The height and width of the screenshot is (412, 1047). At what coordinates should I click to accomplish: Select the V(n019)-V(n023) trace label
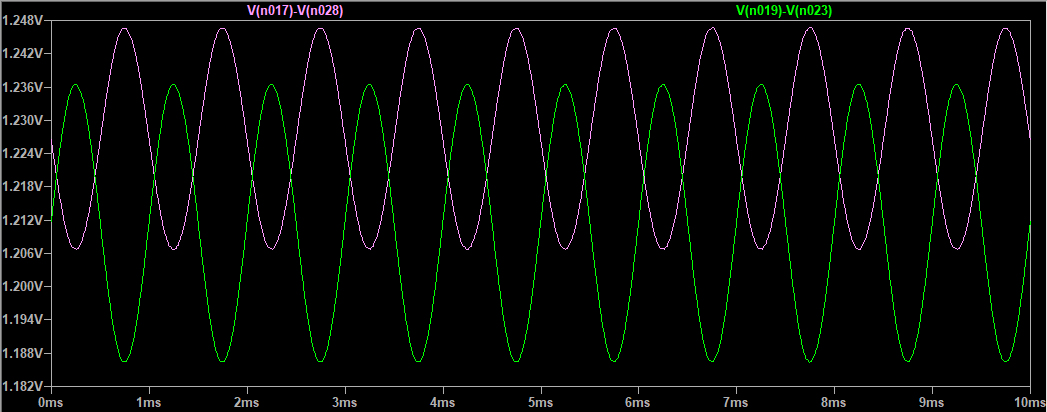coord(784,11)
